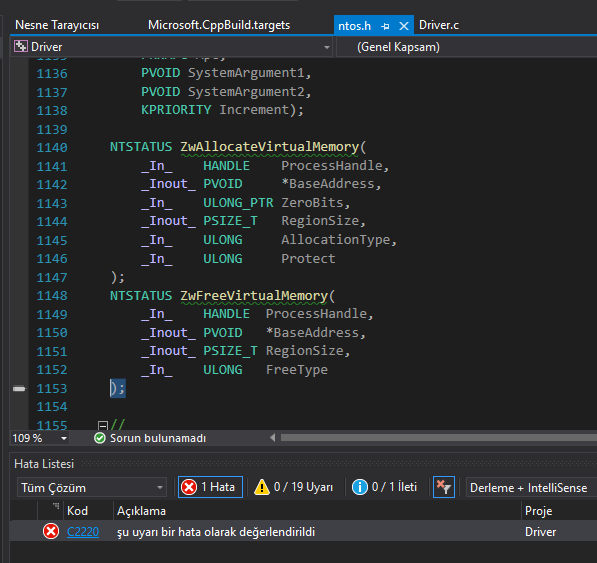The height and width of the screenshot is (563, 597).
Task: Collapse the comment block at line 1155
Action: [x=103, y=425]
